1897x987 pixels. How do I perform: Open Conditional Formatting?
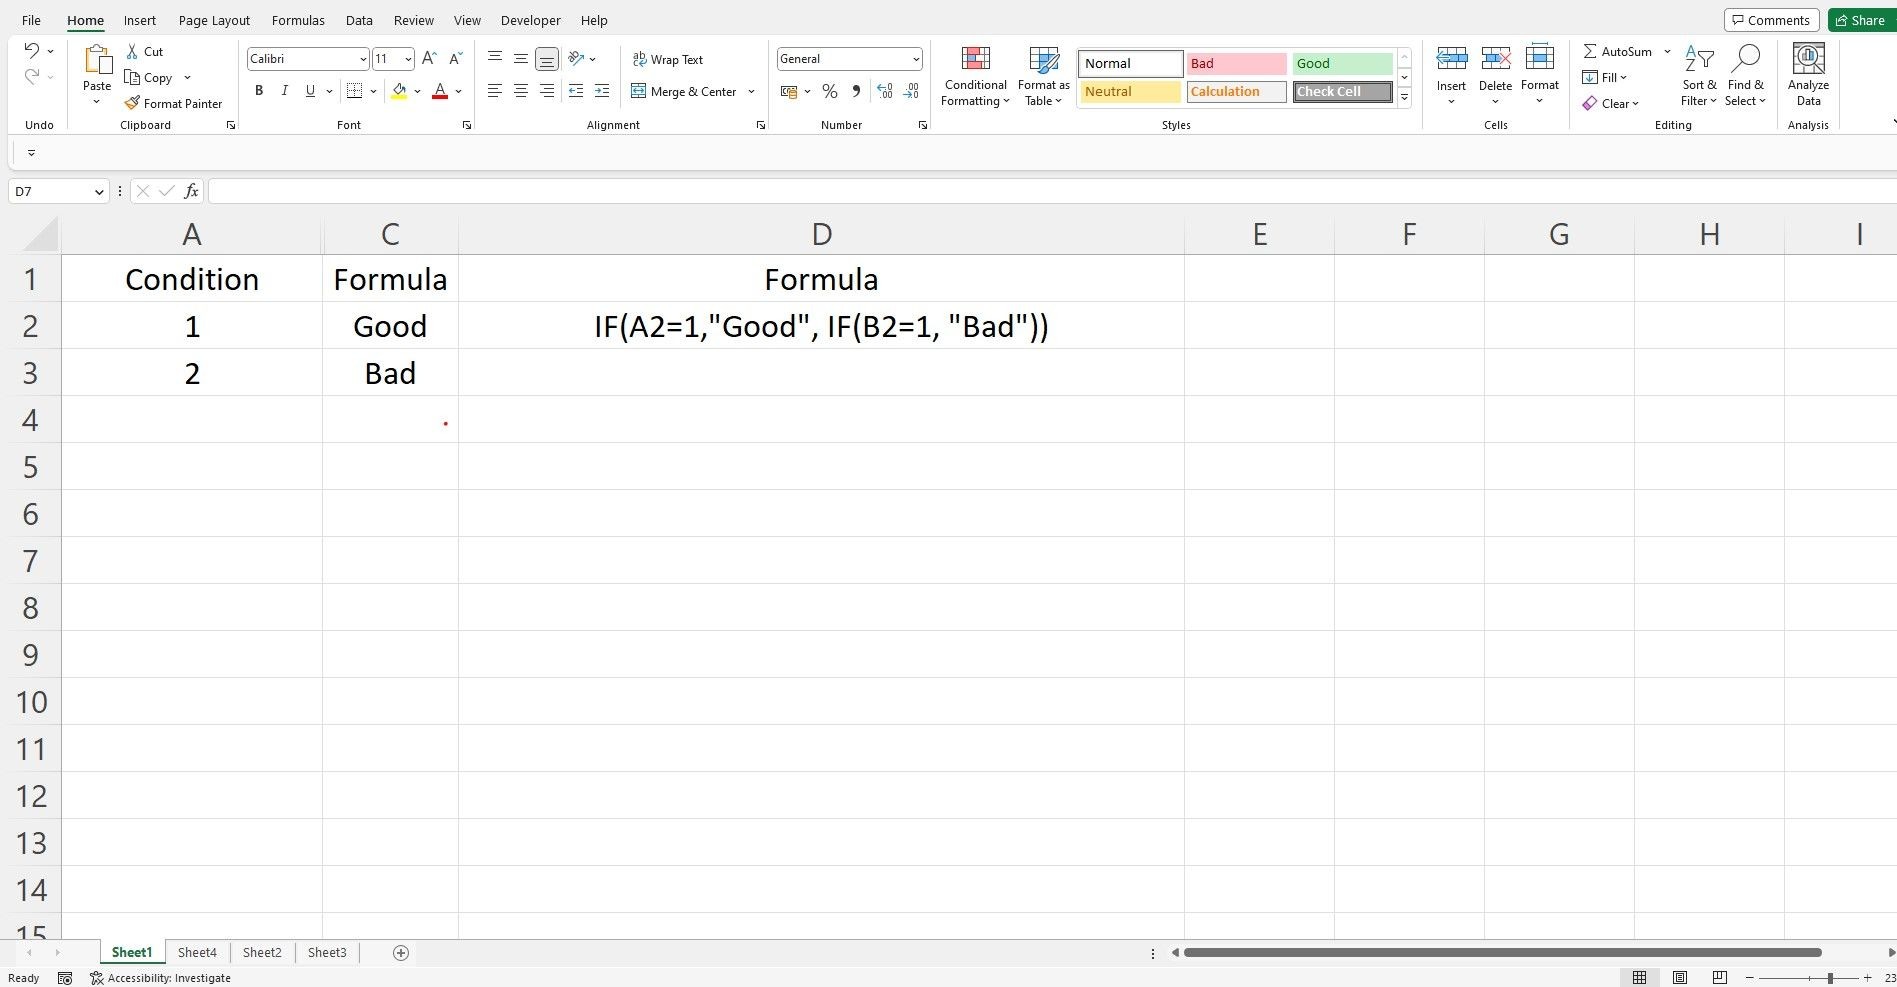975,76
